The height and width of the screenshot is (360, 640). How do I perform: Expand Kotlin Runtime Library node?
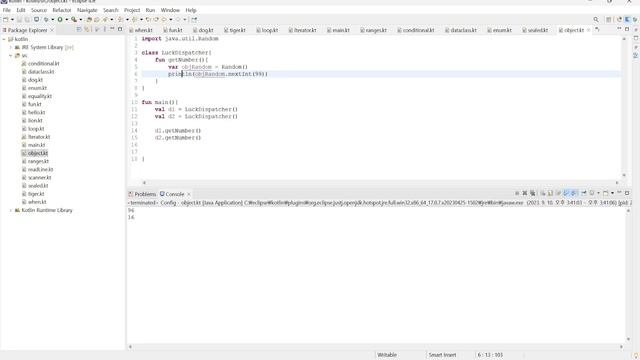tap(11, 210)
